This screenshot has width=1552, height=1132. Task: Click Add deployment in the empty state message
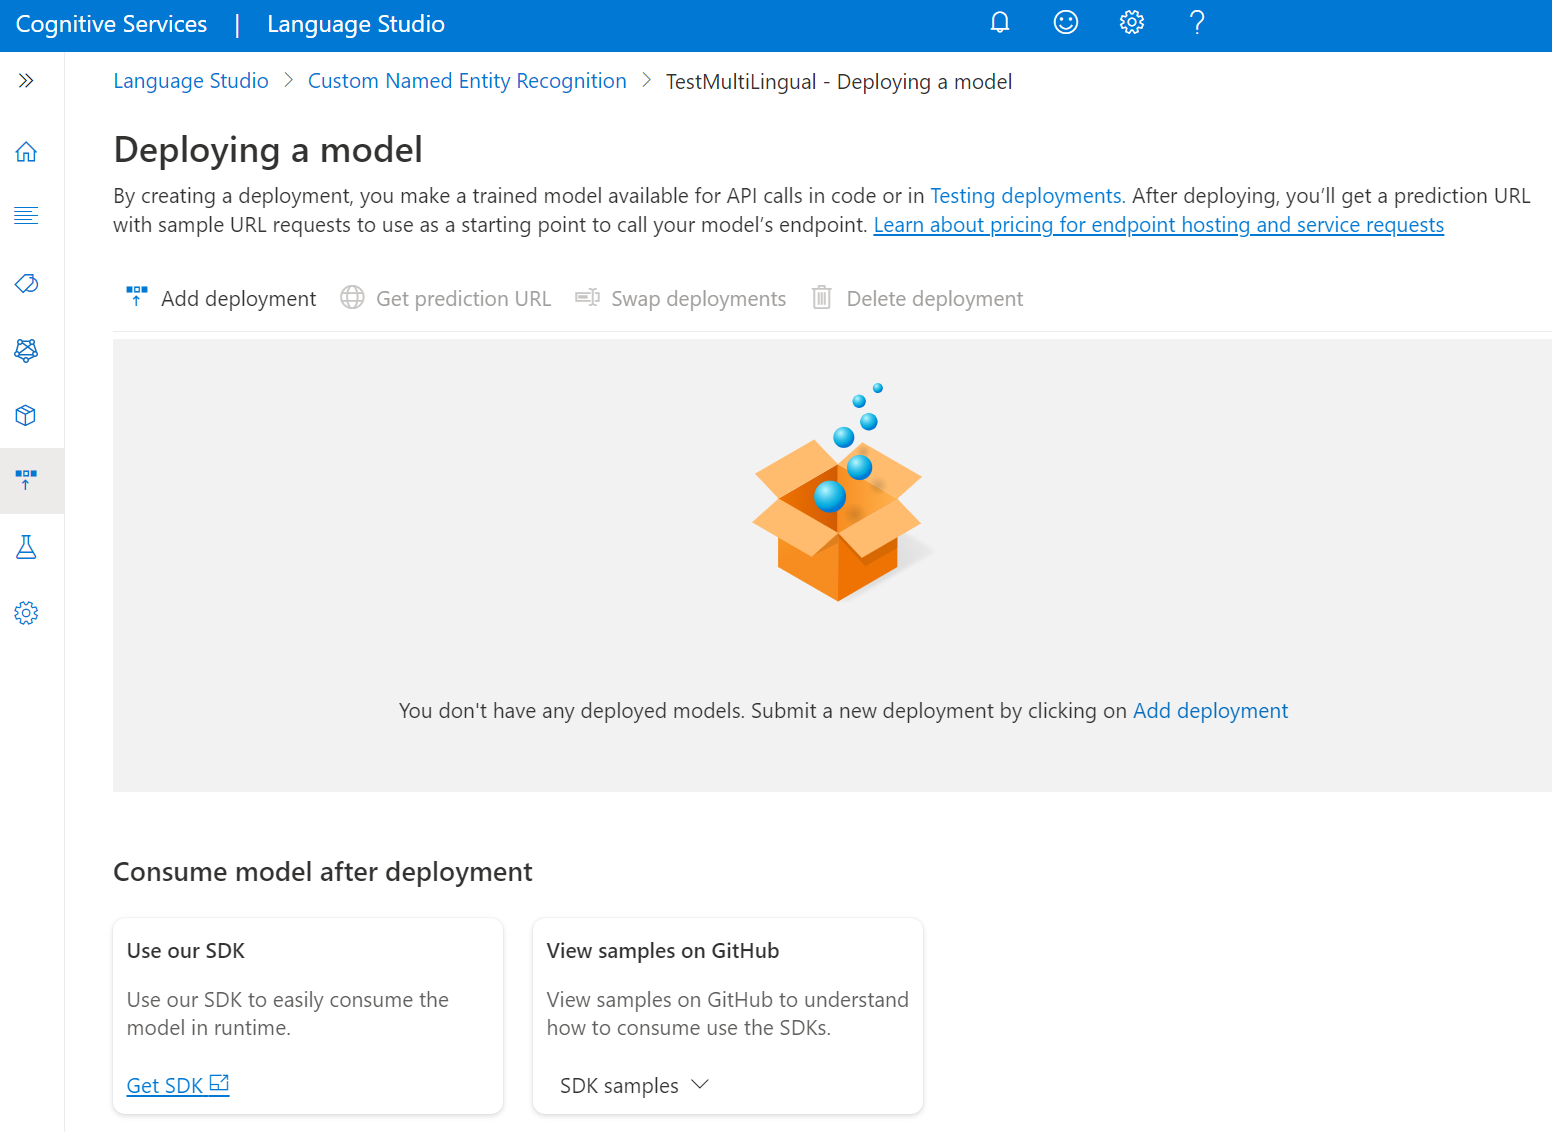[1210, 710]
